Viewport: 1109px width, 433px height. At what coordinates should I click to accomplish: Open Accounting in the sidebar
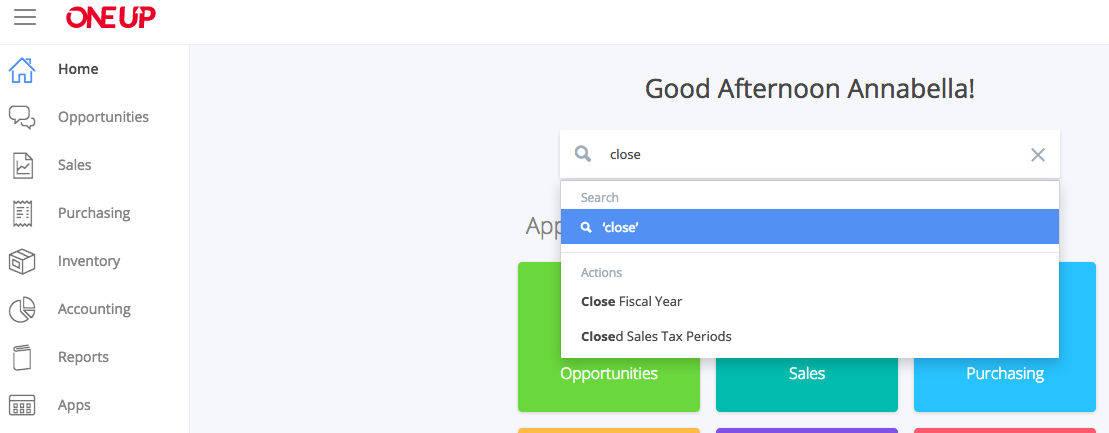click(94, 309)
